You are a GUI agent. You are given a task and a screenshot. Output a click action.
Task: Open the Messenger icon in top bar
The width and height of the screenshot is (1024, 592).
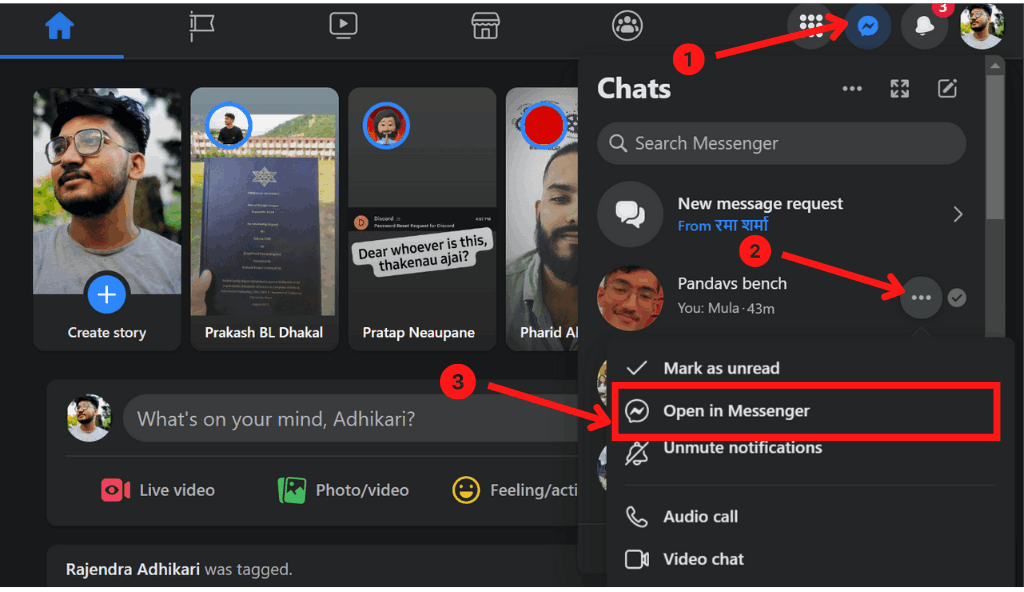pos(868,26)
